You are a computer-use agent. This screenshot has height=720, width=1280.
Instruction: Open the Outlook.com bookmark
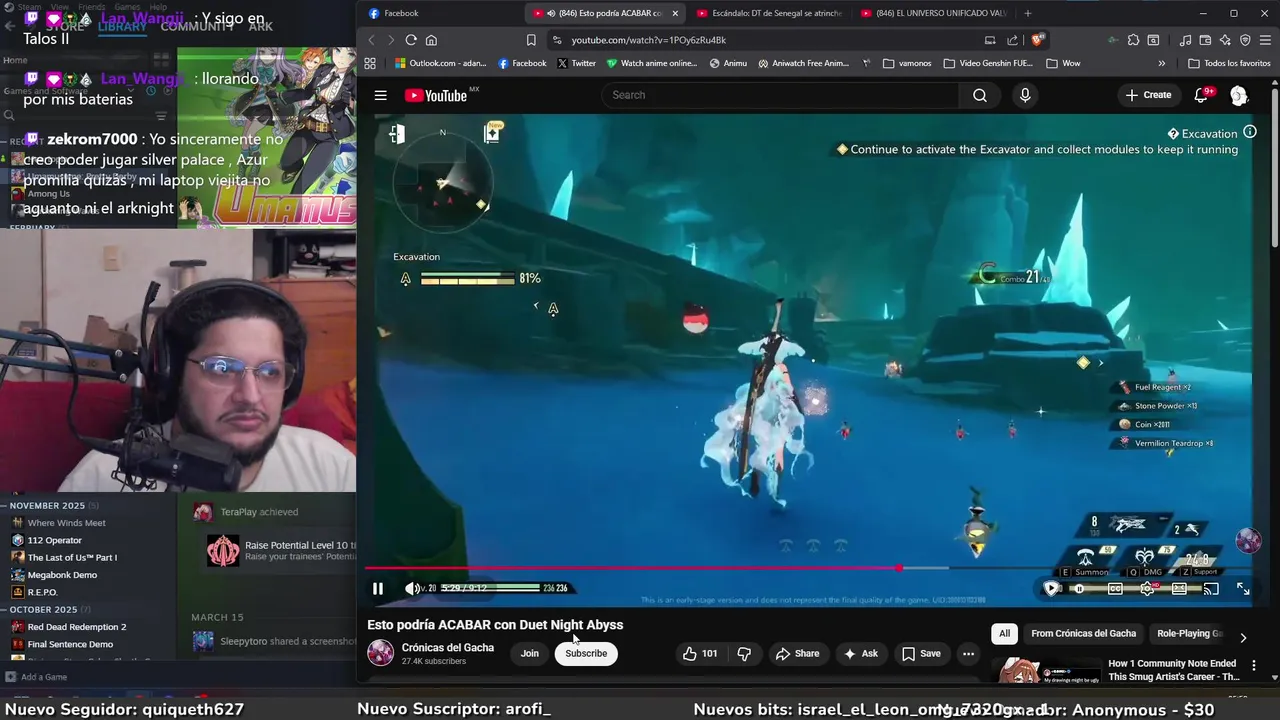tap(440, 63)
